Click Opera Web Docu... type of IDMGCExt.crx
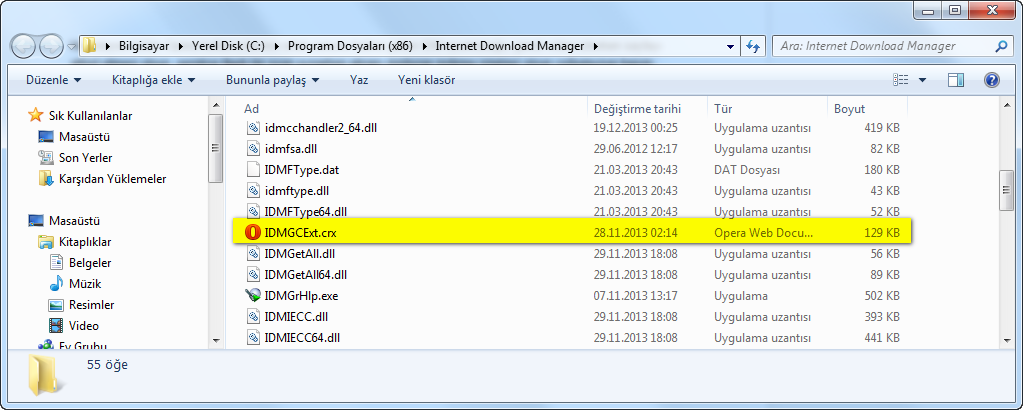The height and width of the screenshot is (410, 1023). pos(764,232)
